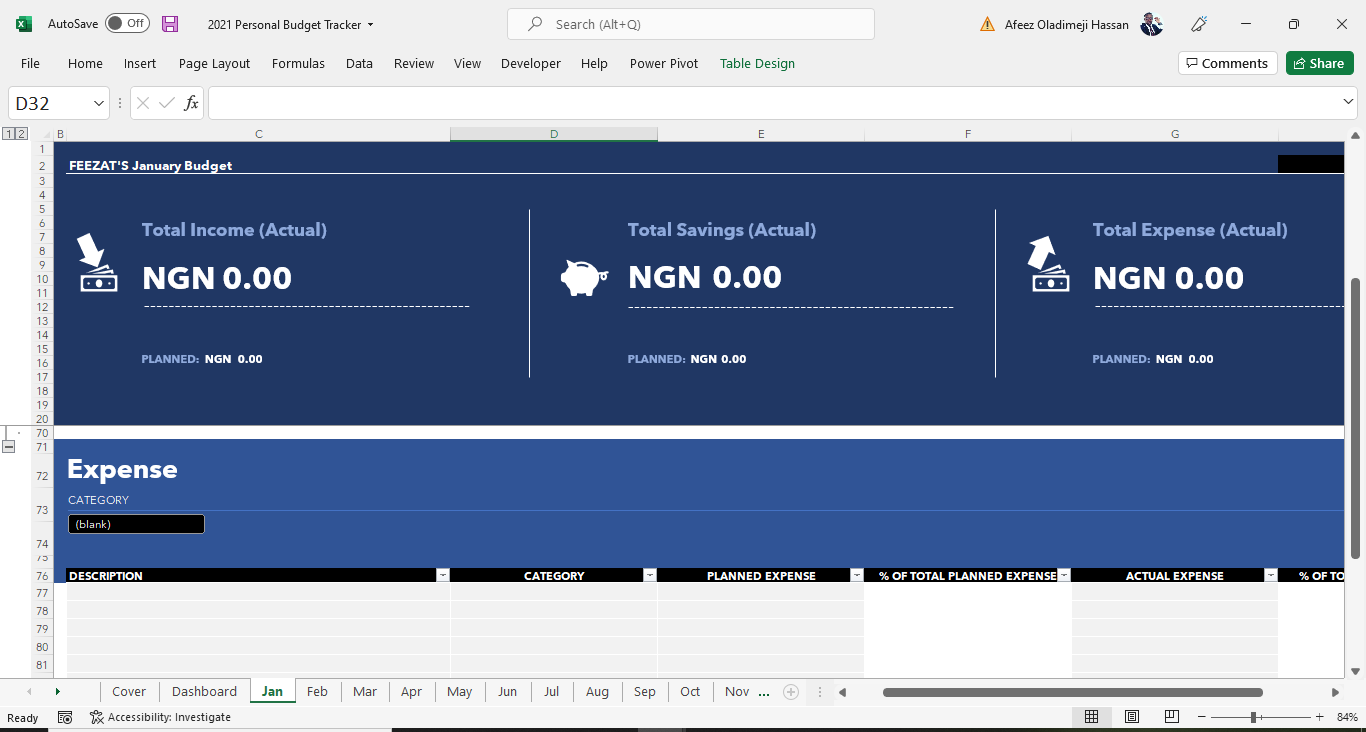Image resolution: width=1366 pixels, height=732 pixels.
Task: Open the coming soon pen-sparkle icon
Action: click(1200, 24)
